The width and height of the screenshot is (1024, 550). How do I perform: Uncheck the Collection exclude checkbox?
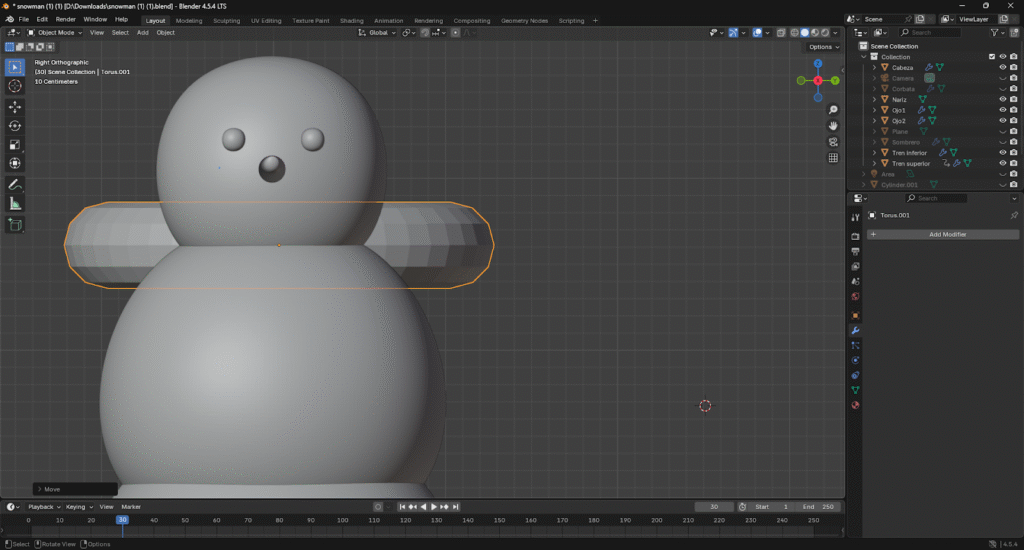[992, 57]
